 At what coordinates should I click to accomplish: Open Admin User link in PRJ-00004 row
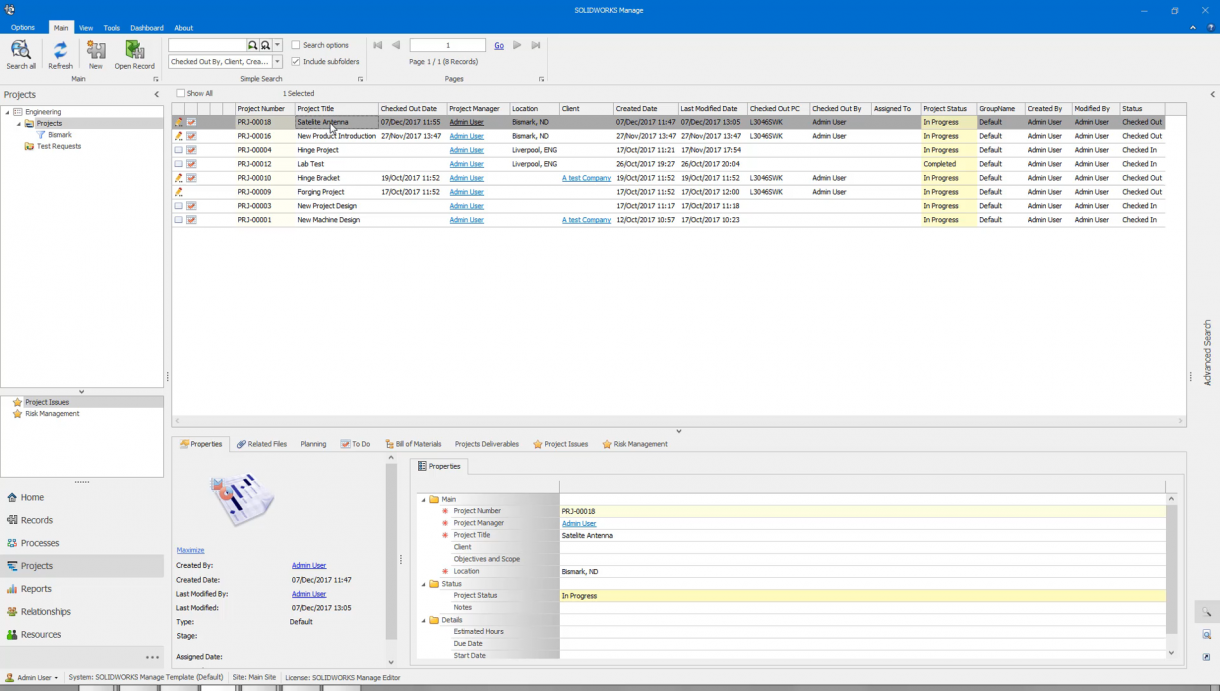pos(466,150)
